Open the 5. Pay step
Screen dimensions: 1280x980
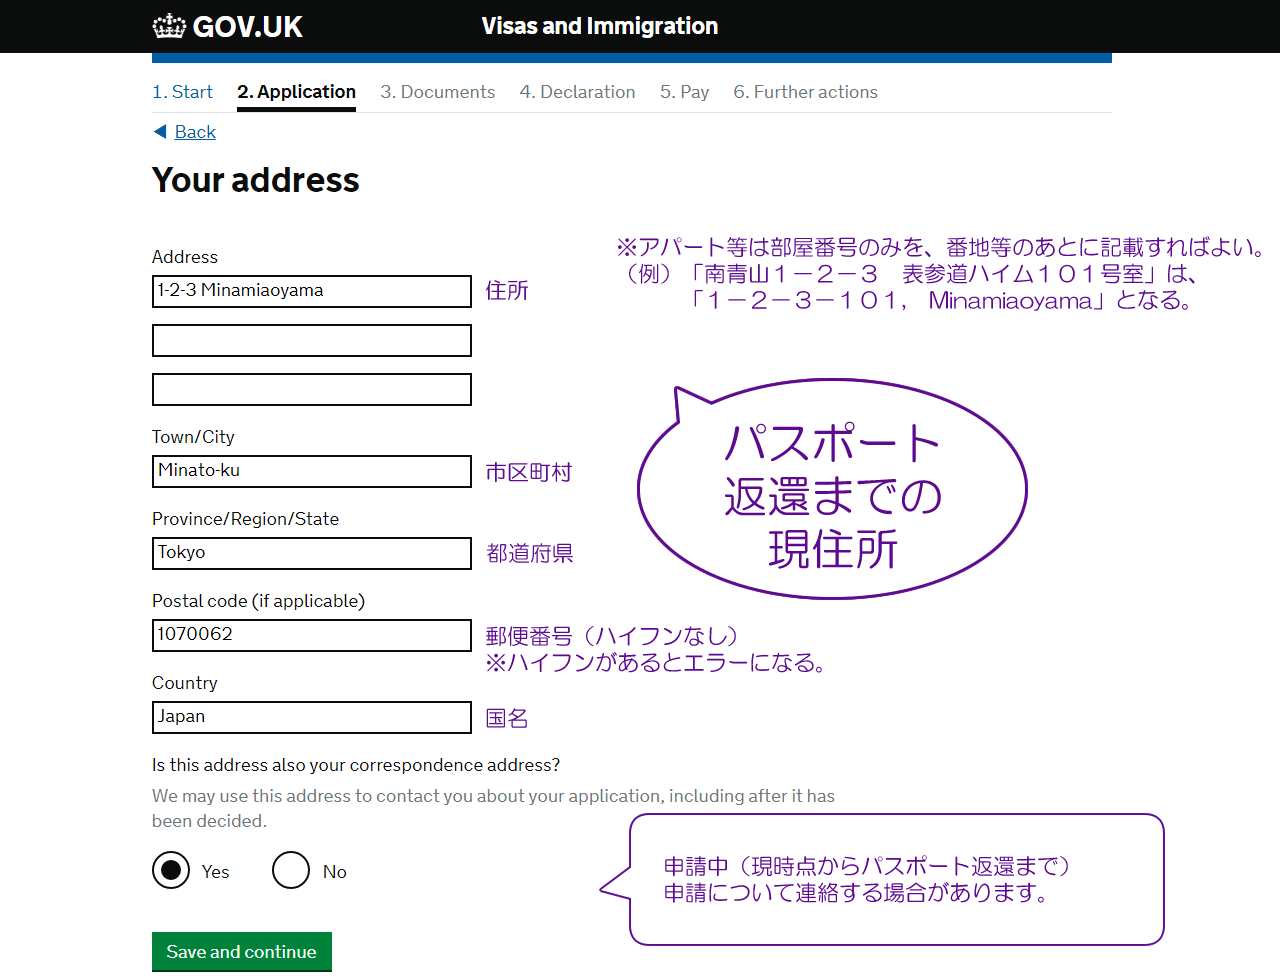click(684, 92)
